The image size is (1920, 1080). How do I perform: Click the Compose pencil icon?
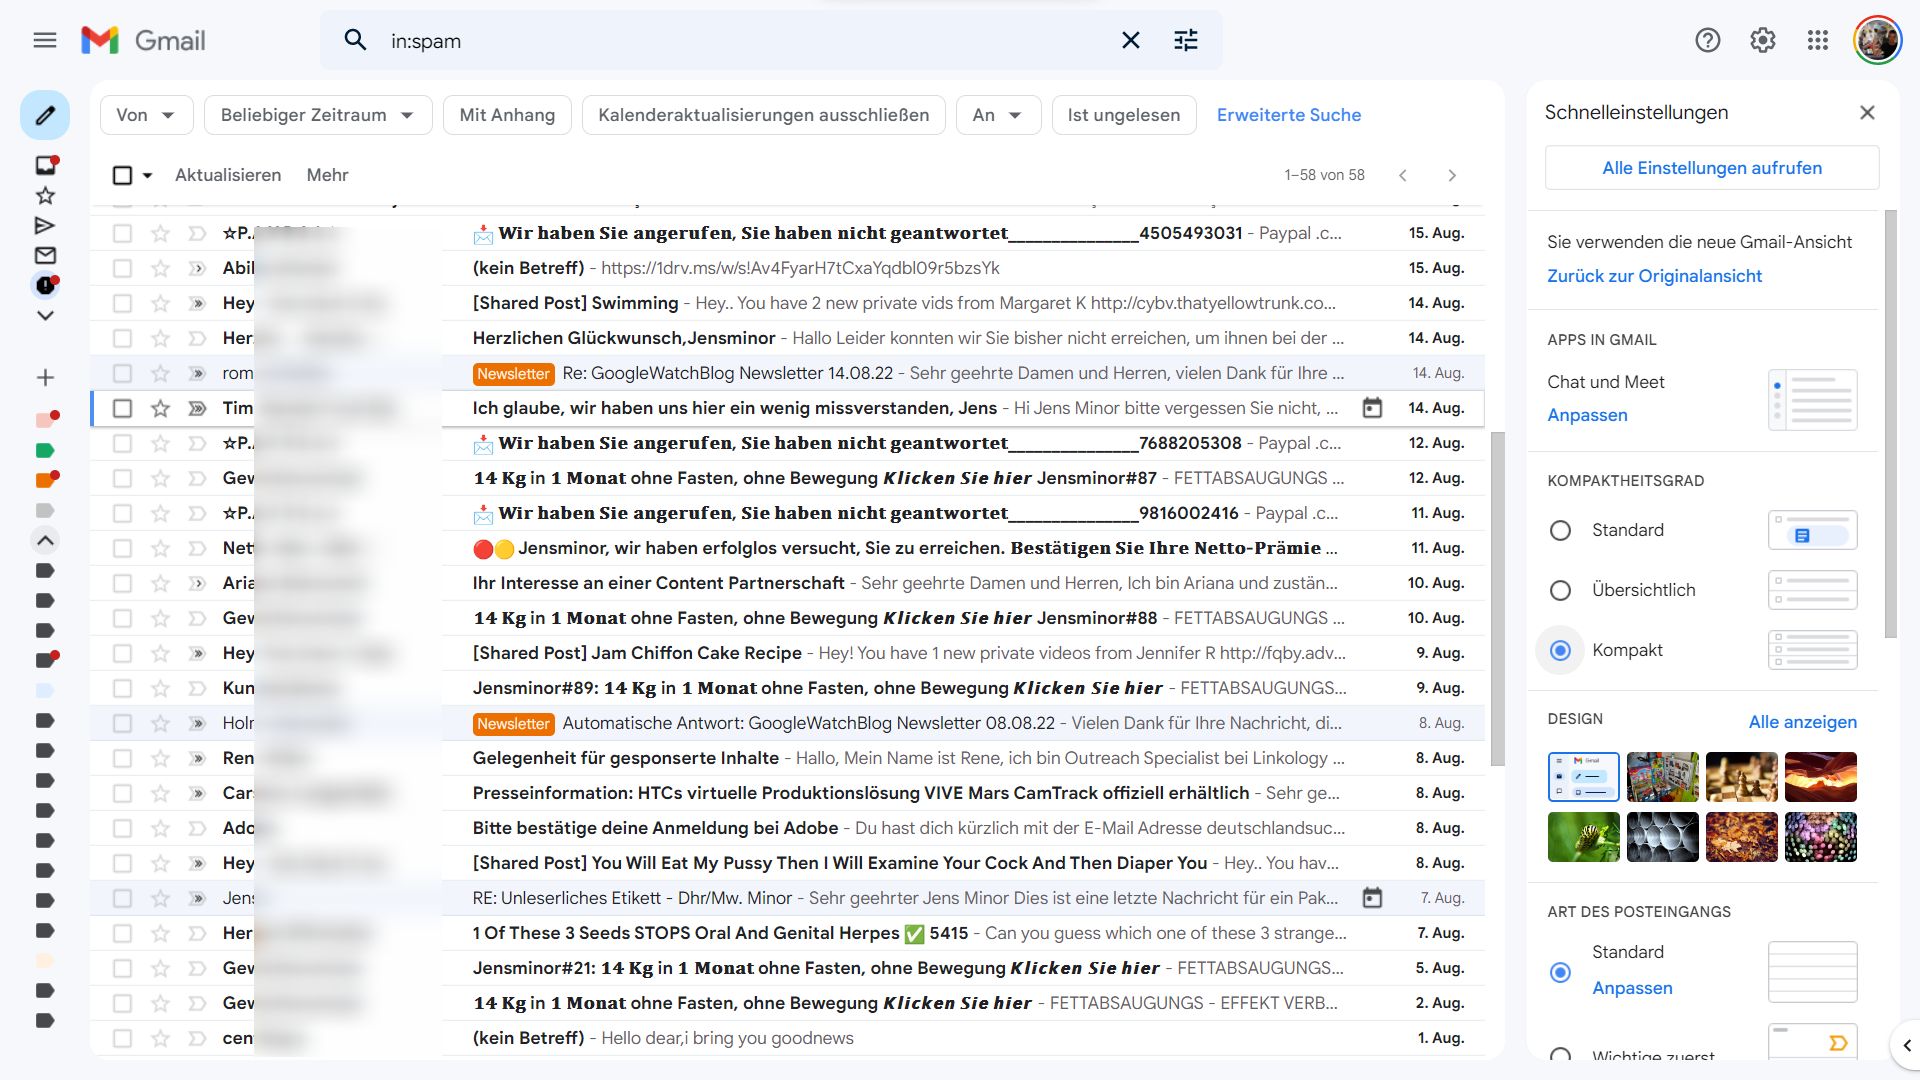(x=45, y=115)
